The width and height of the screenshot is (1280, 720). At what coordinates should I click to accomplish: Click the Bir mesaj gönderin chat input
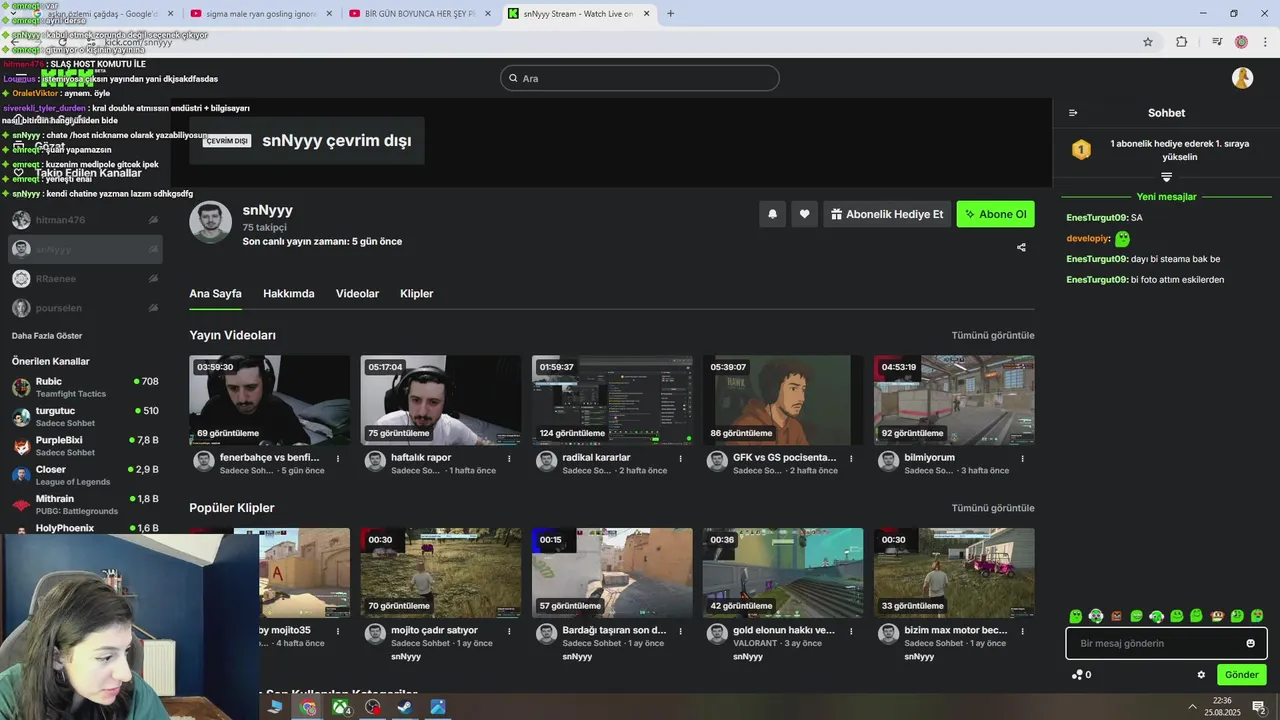pos(1166,643)
